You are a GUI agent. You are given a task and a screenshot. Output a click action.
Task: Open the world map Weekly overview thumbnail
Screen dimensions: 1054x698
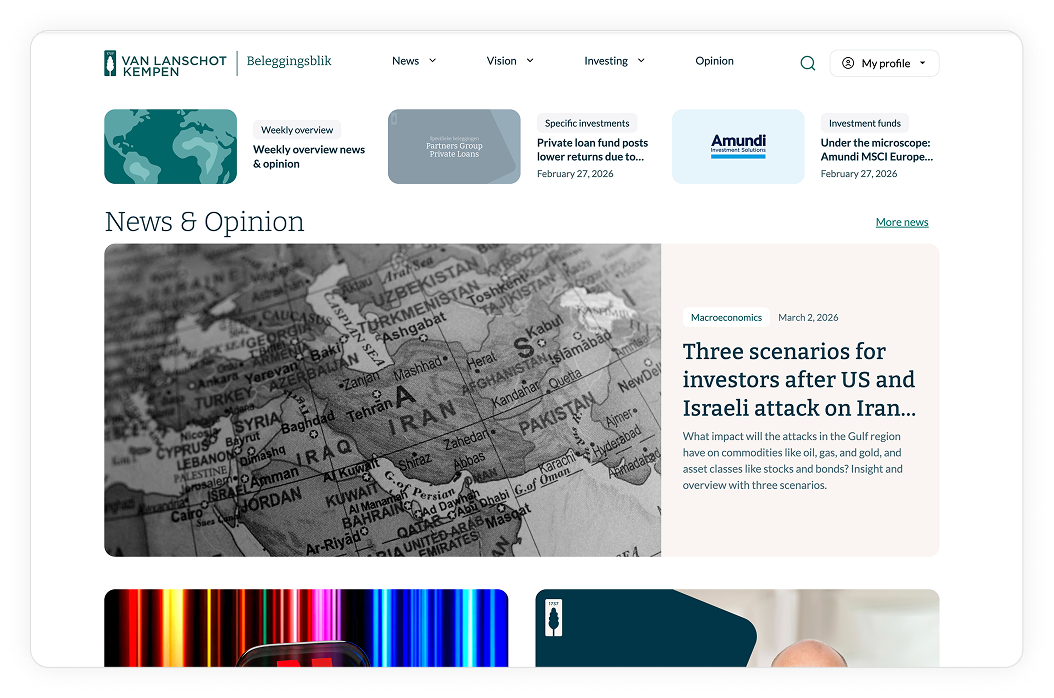click(170, 146)
